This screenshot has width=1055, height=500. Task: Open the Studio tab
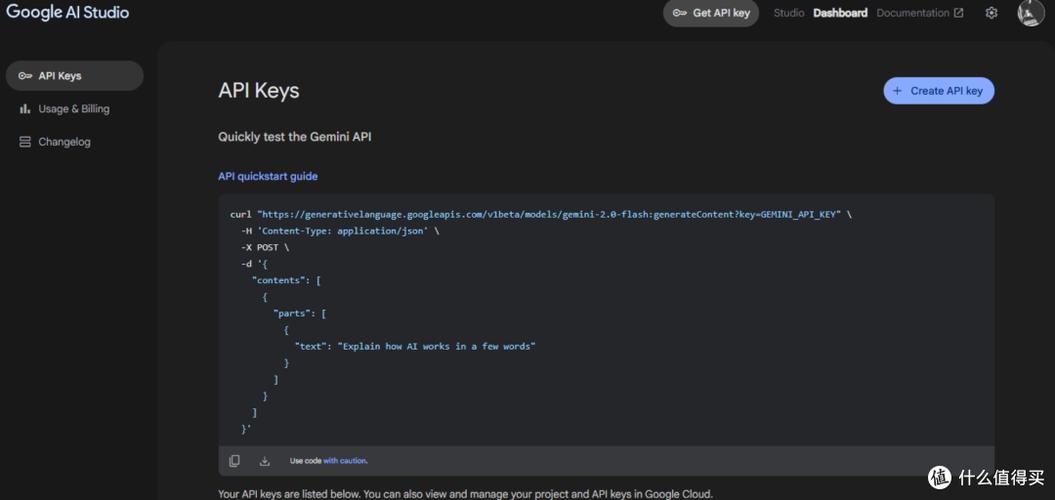click(x=789, y=13)
